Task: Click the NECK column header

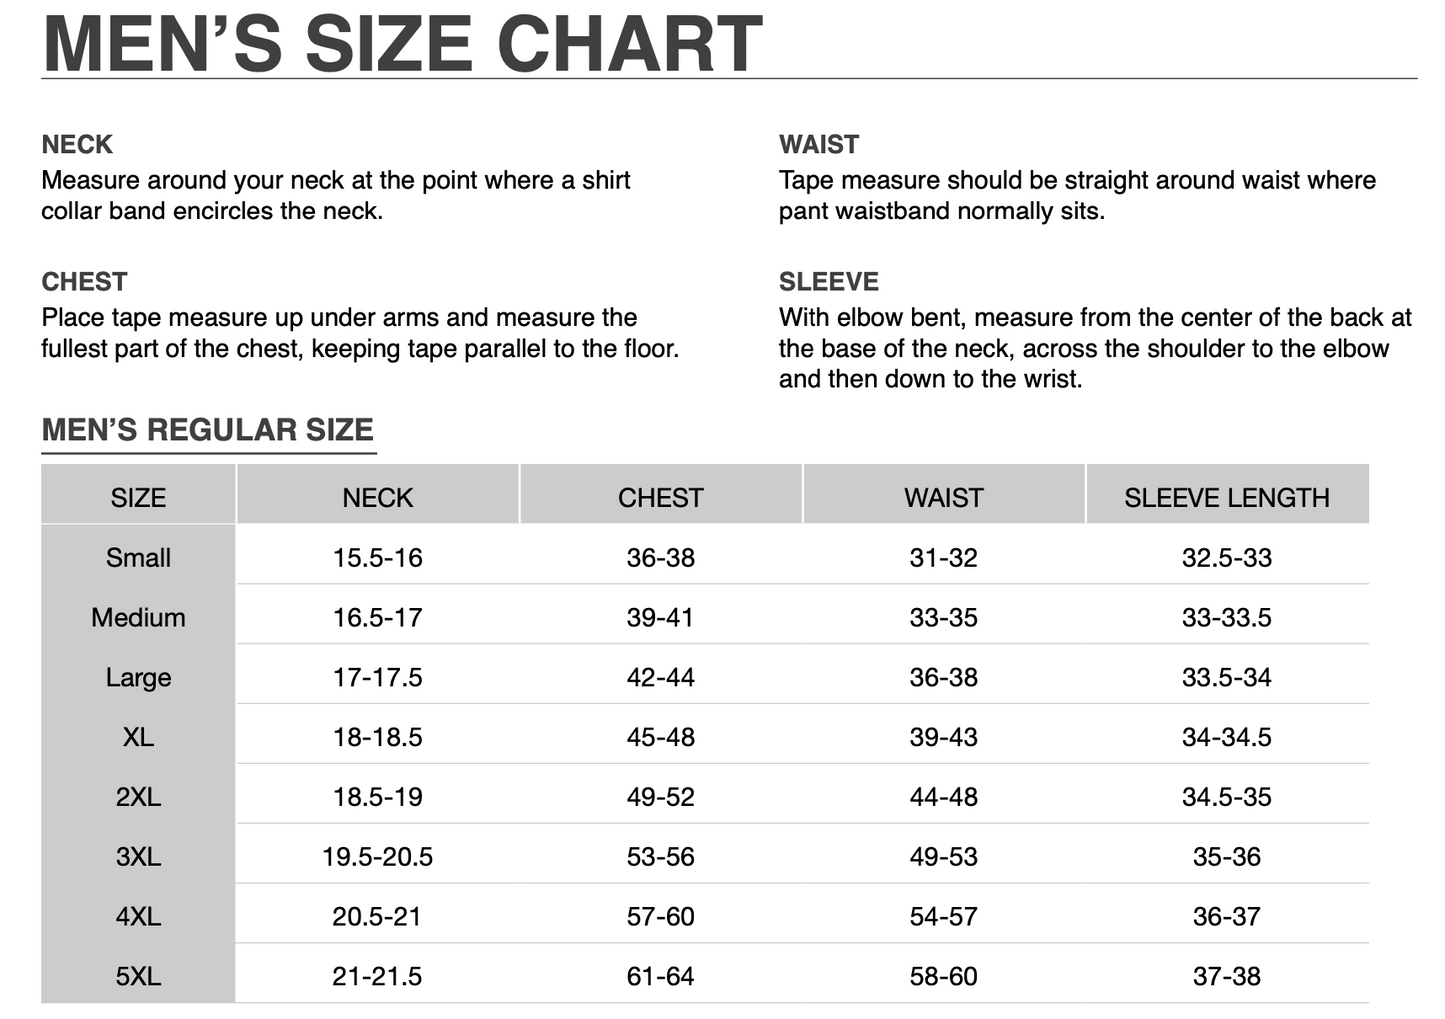Action: coord(377,497)
